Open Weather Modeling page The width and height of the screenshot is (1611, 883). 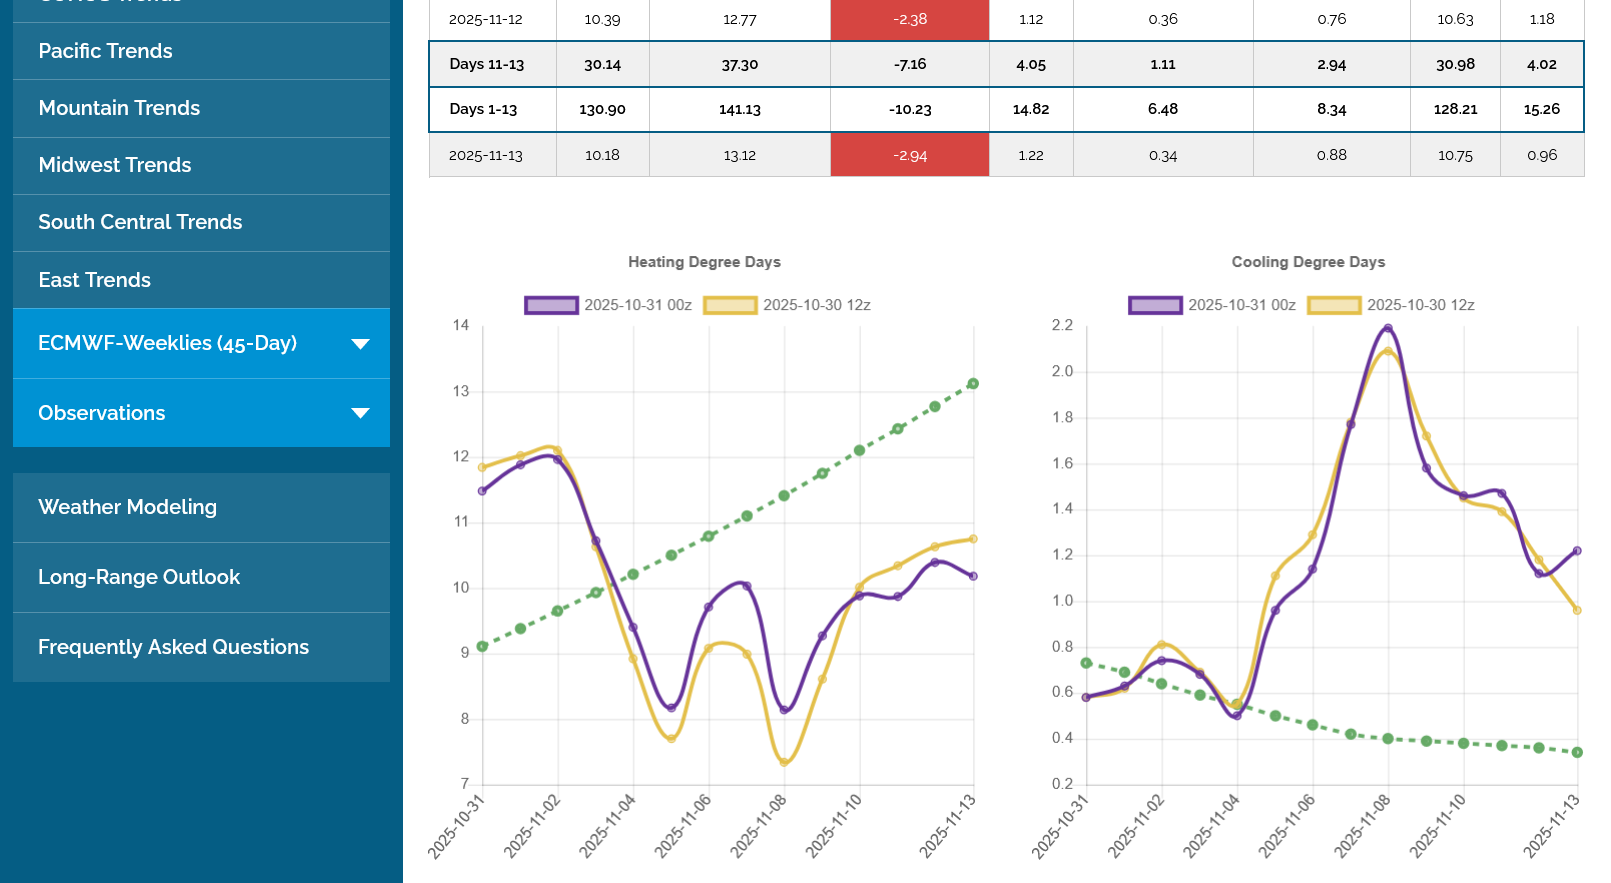pos(127,507)
